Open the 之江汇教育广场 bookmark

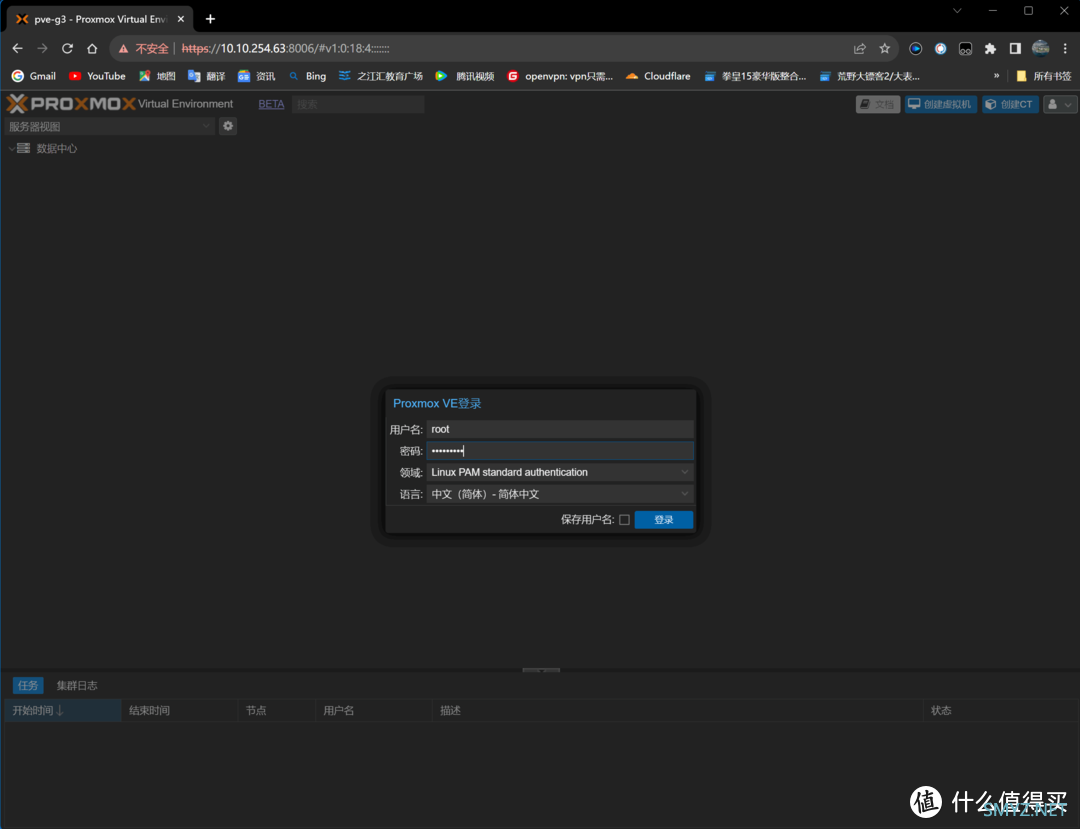point(381,76)
